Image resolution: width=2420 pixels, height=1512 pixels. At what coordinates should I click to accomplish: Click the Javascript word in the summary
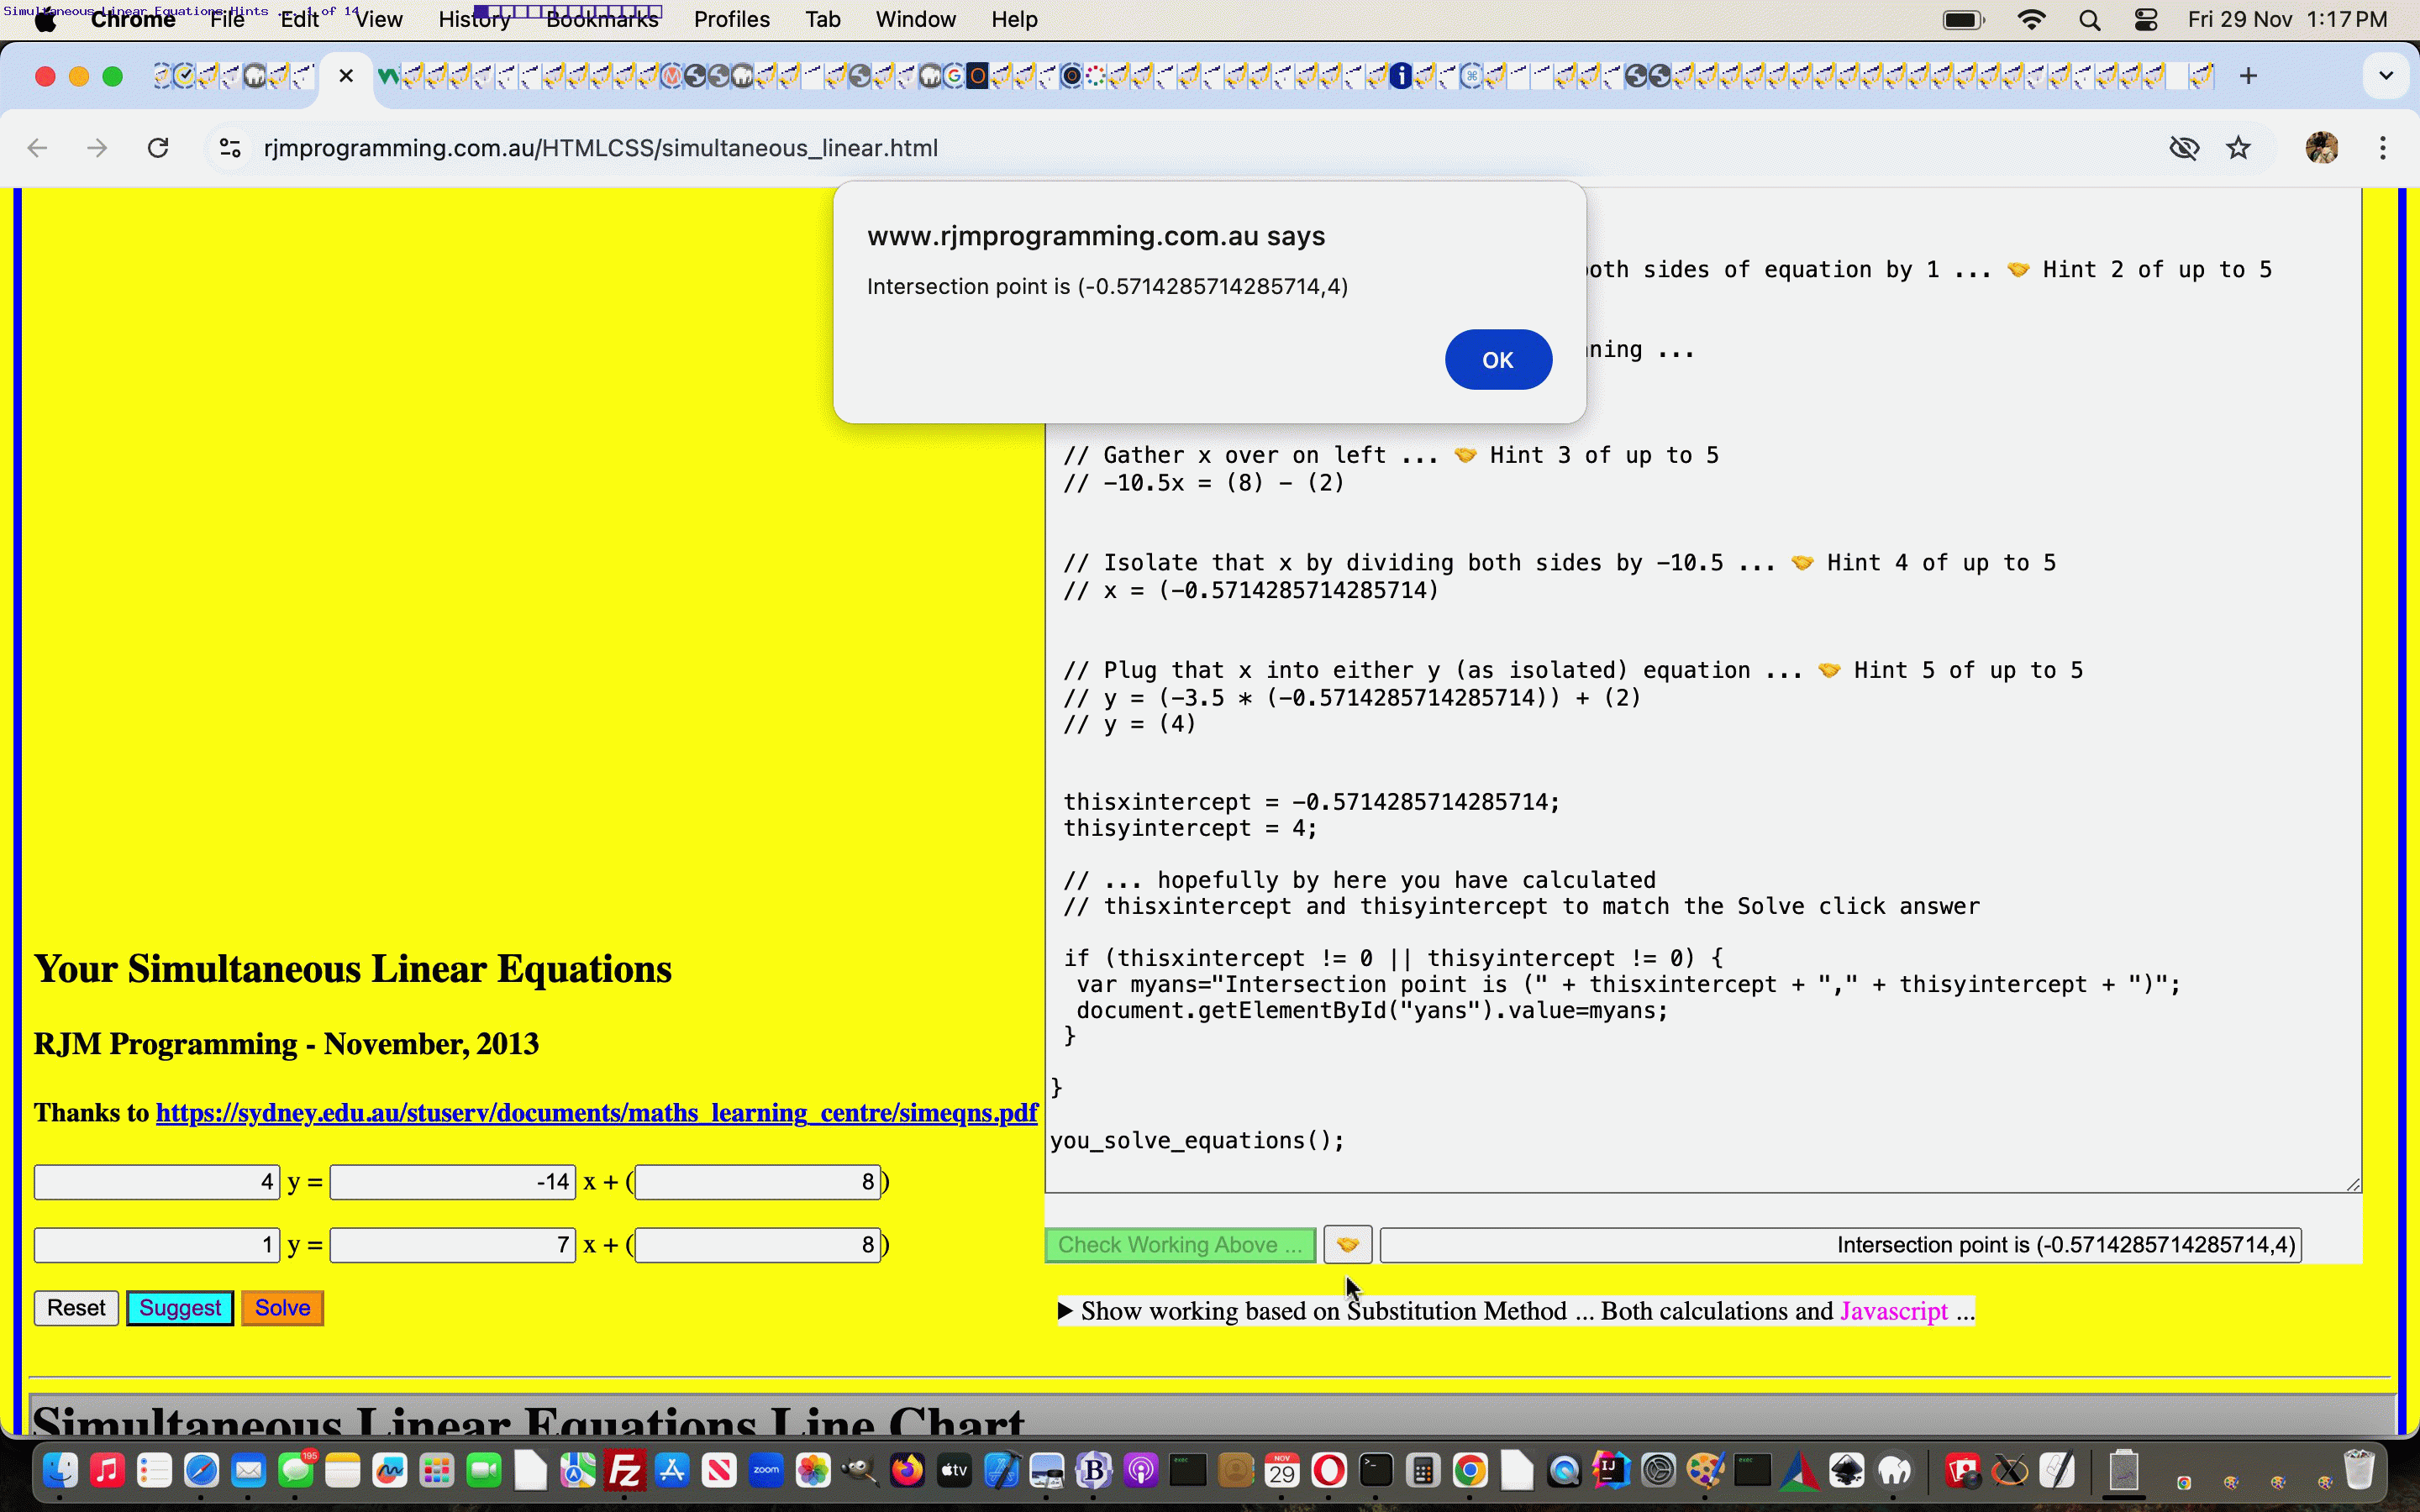pos(1894,1311)
